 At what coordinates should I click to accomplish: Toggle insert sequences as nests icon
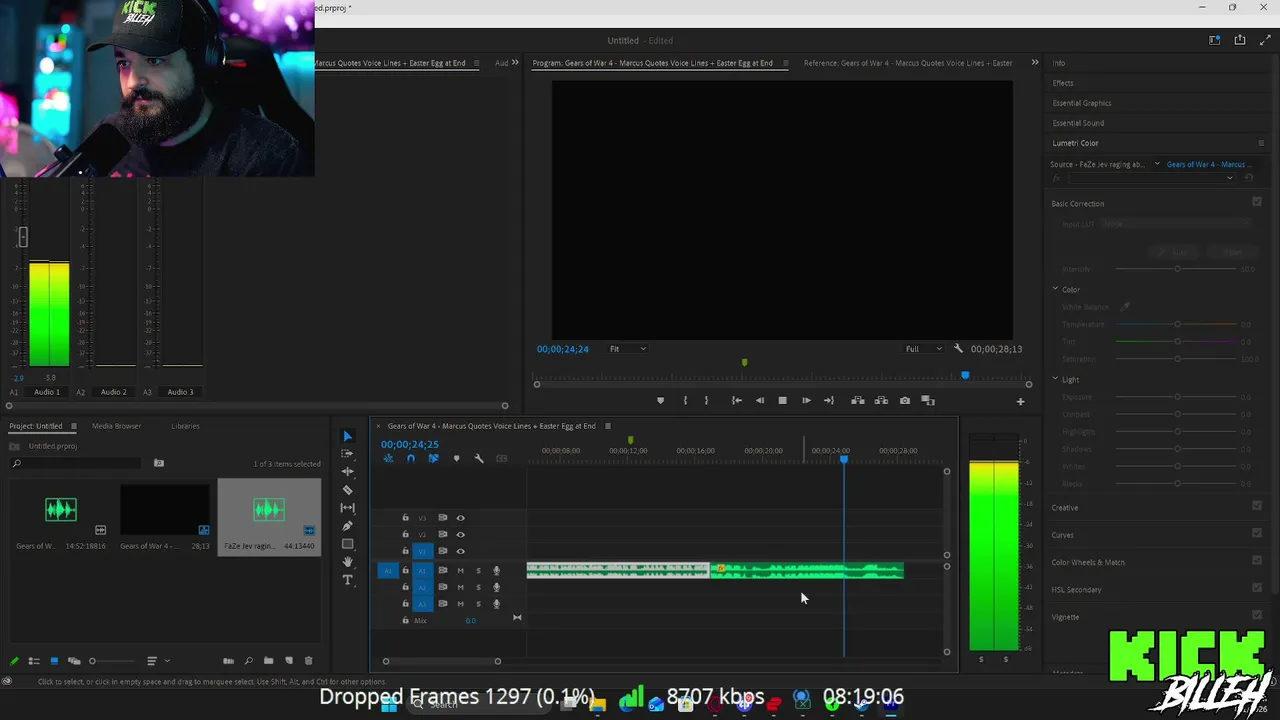click(388, 458)
